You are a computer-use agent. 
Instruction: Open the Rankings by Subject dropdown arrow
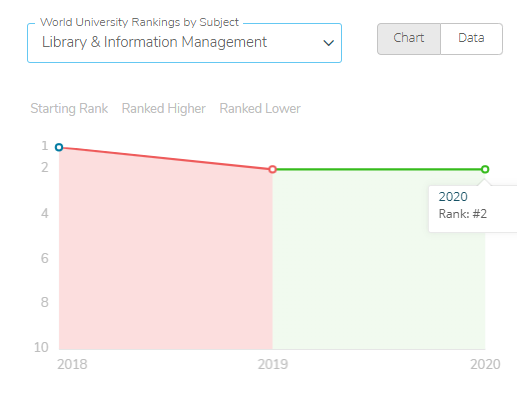click(329, 43)
